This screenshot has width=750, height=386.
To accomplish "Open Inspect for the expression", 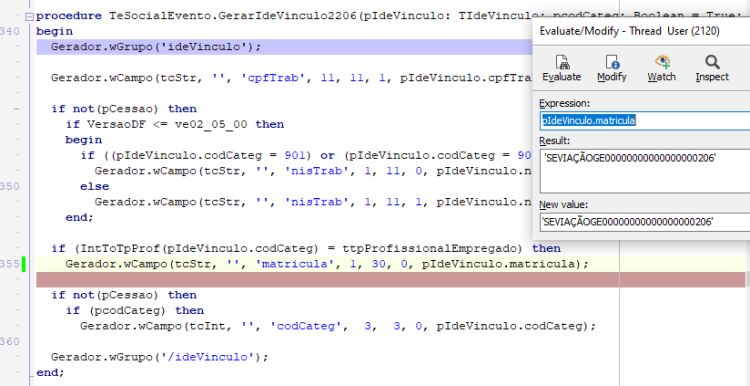I will 712,68.
